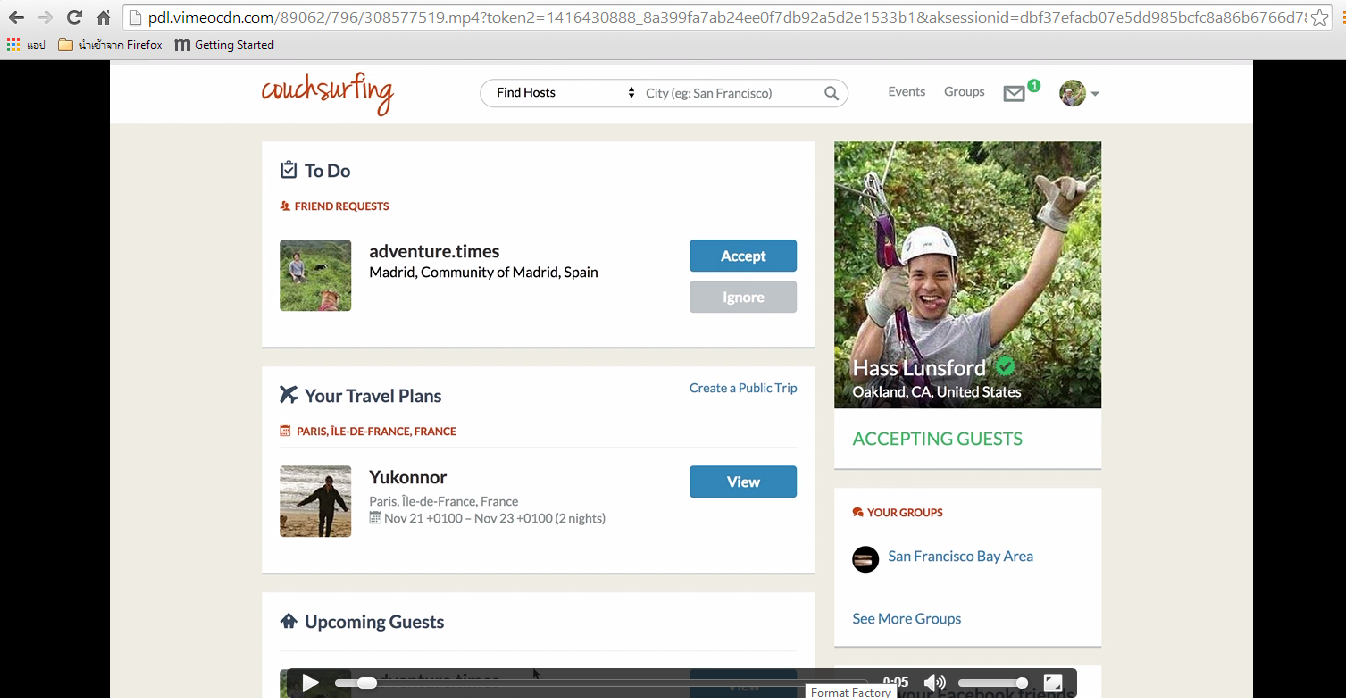Open the inbox envelope icon
This screenshot has width=1346, height=698.
point(1014,94)
